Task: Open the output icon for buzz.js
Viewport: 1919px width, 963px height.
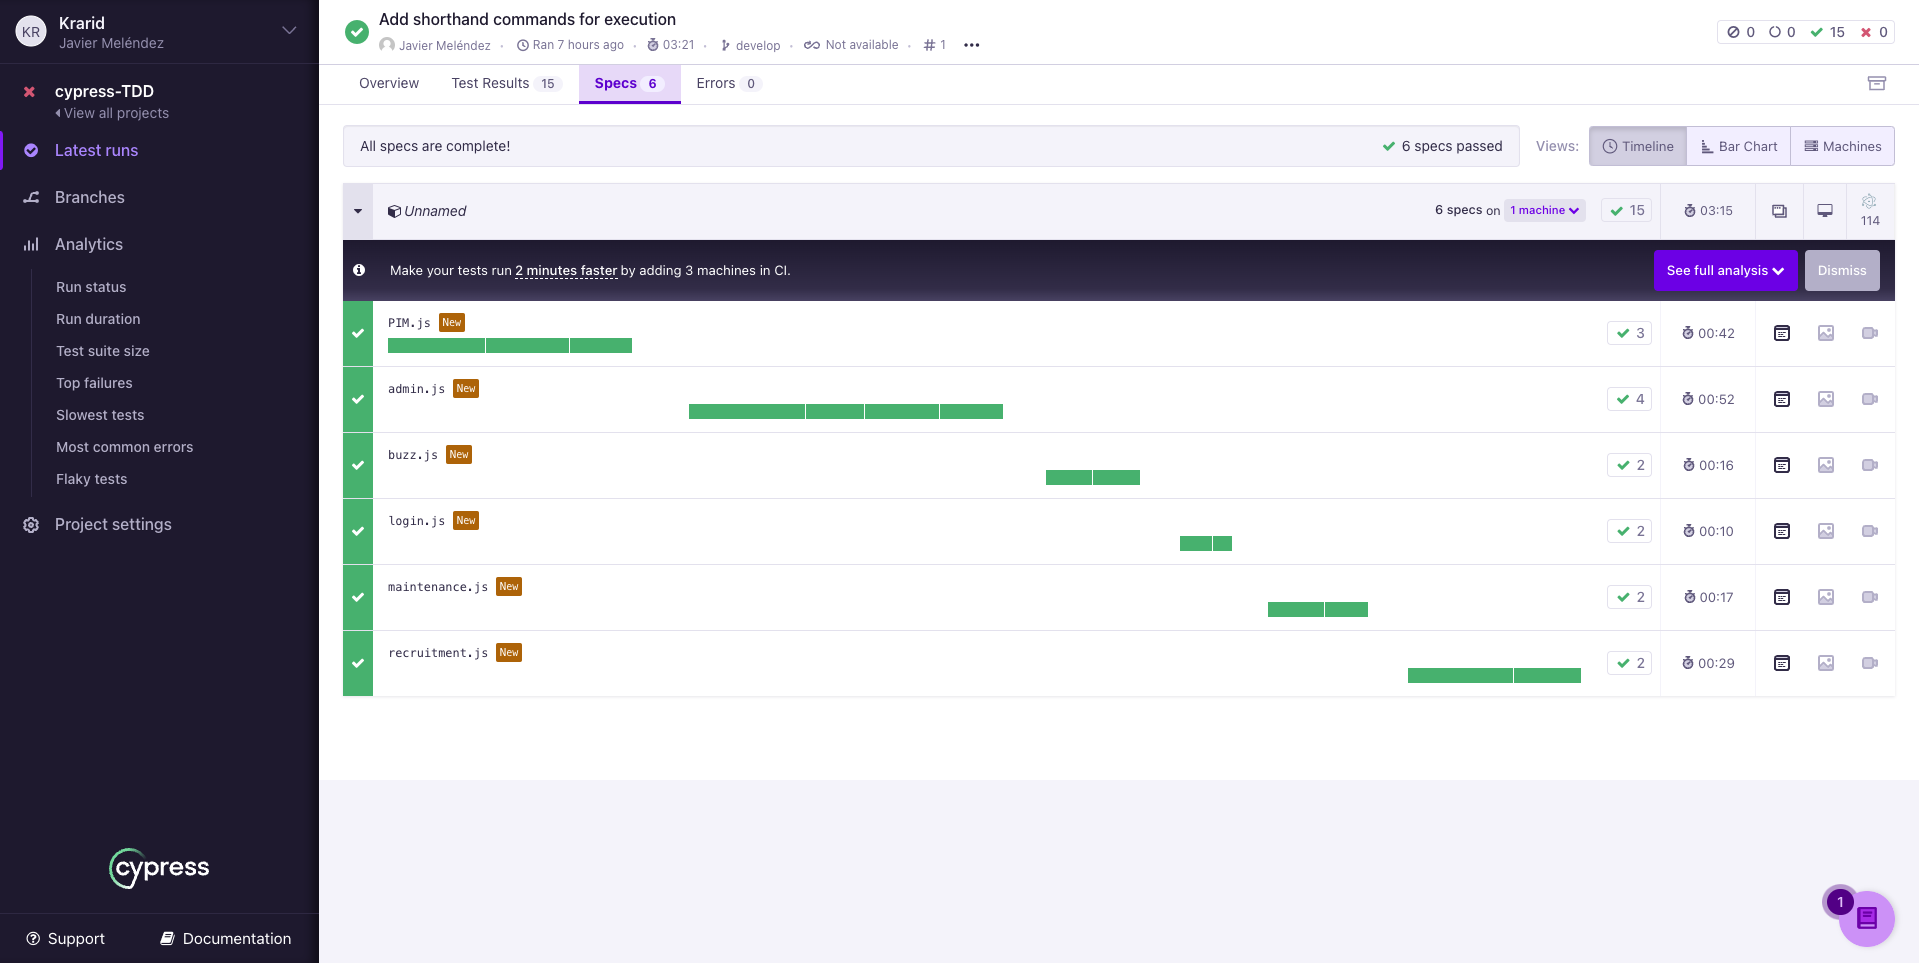Action: click(x=1782, y=465)
